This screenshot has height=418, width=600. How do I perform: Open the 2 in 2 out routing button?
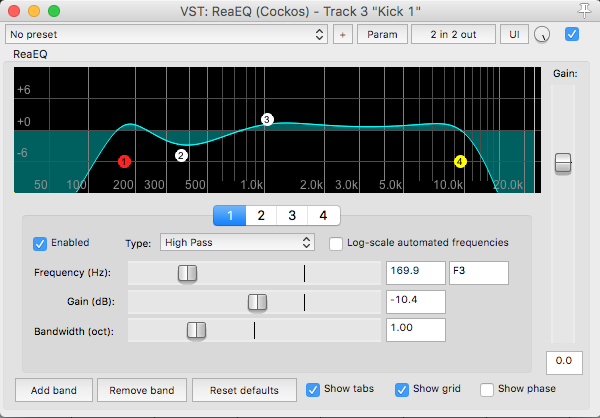[x=453, y=34]
